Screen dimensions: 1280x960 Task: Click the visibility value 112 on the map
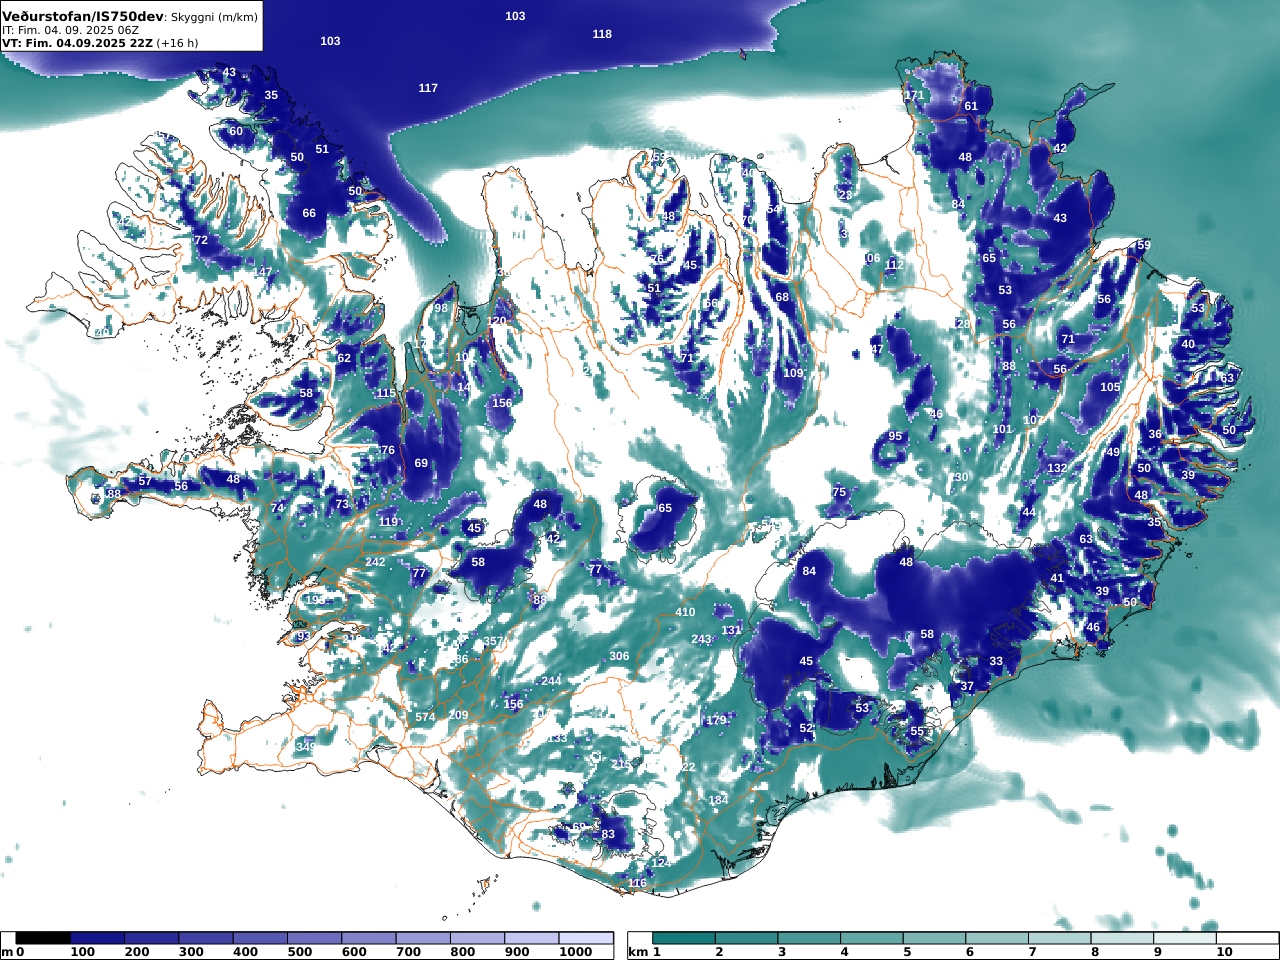(894, 265)
